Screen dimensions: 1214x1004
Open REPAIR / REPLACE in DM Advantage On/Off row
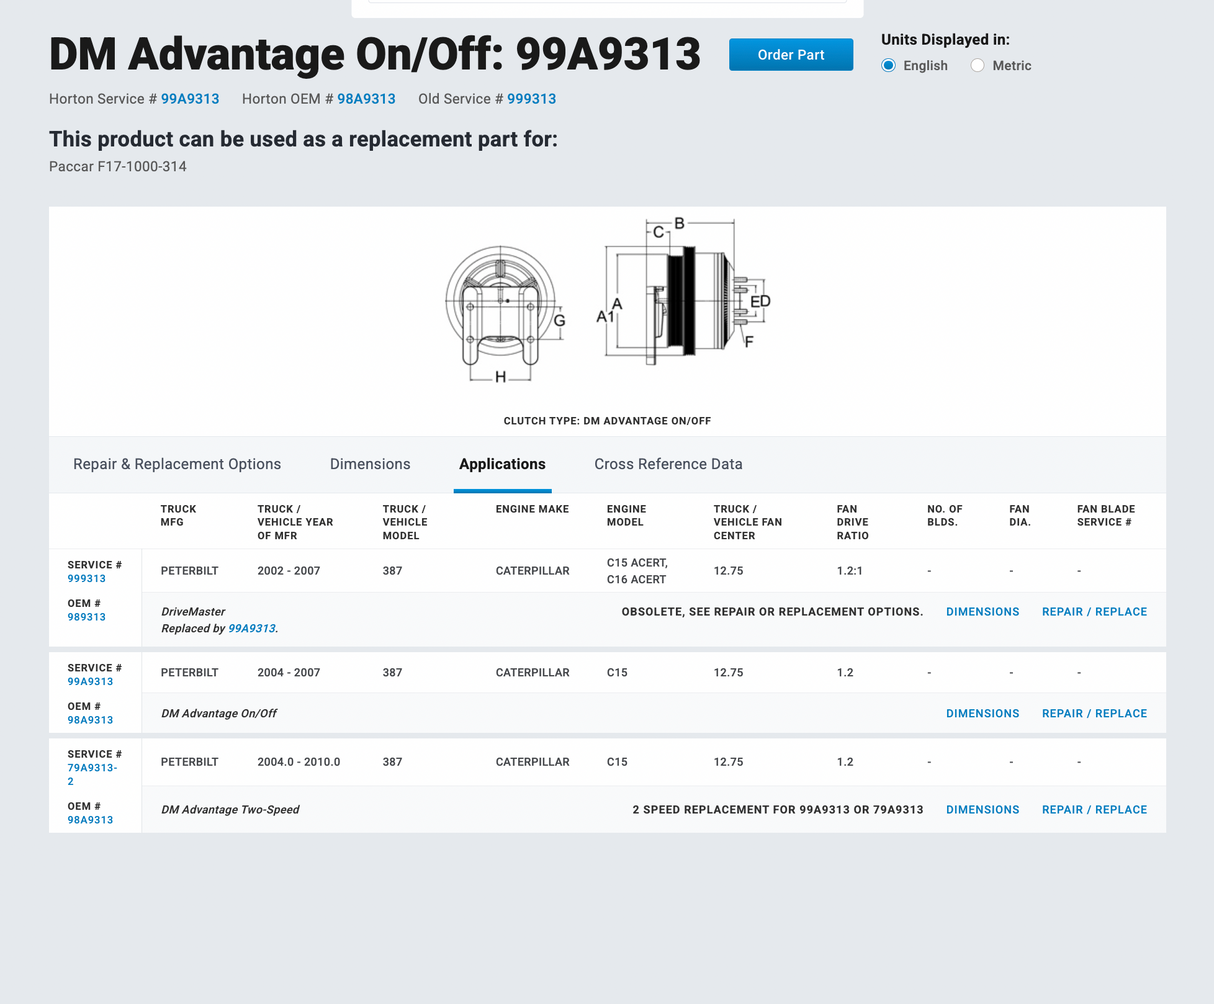(1094, 713)
